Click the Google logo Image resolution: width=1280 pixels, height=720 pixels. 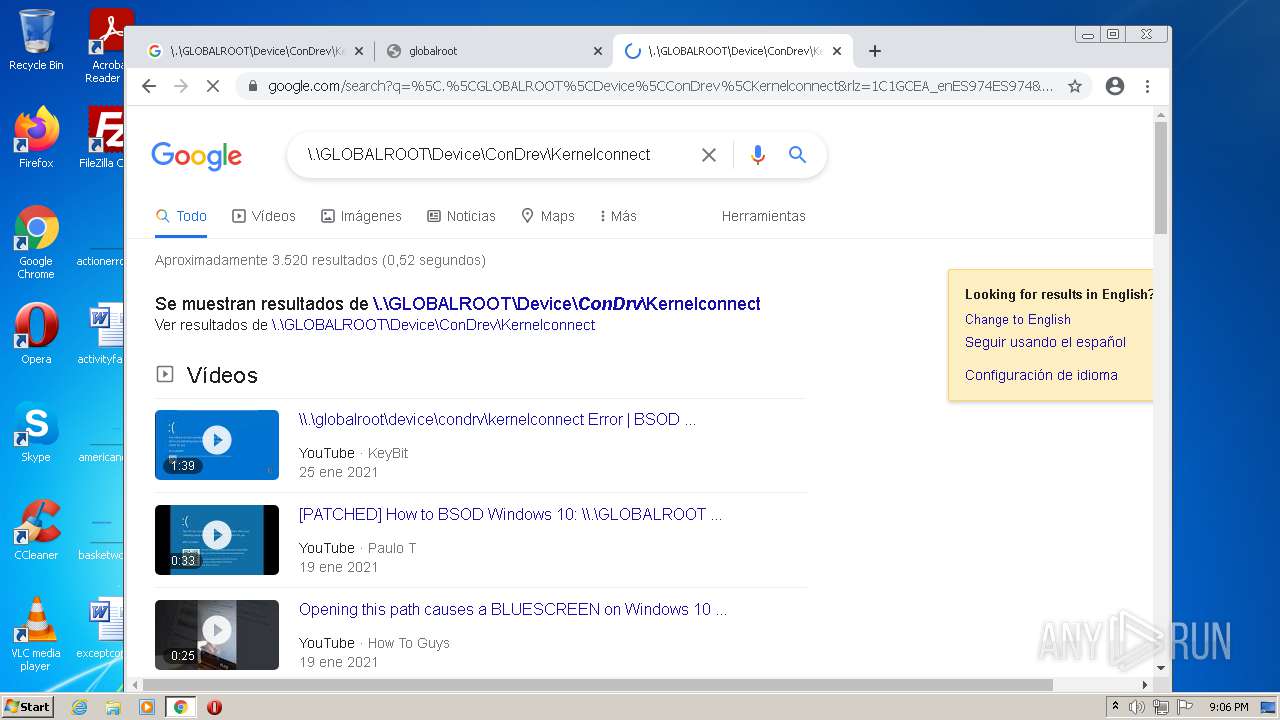tap(197, 156)
